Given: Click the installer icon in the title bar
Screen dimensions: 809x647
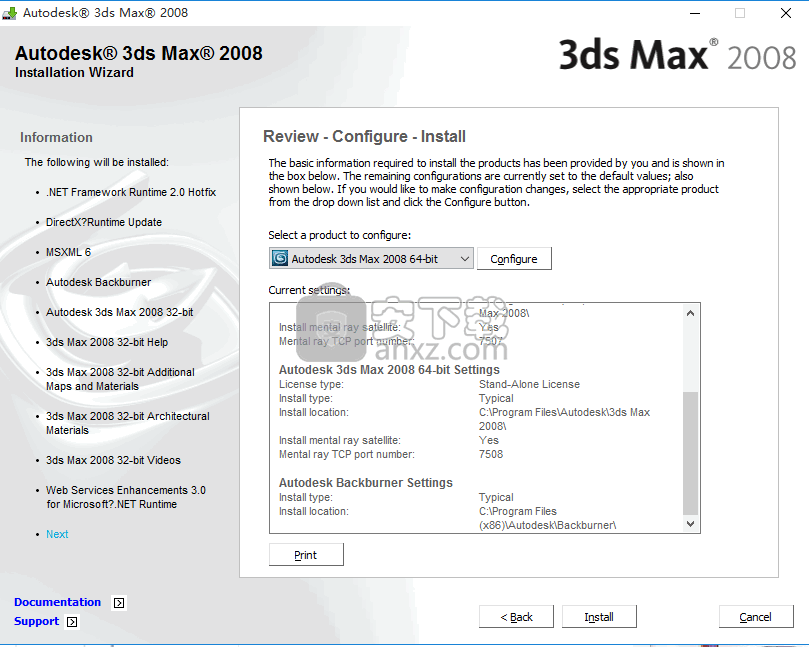Looking at the screenshot, I should 9,13.
